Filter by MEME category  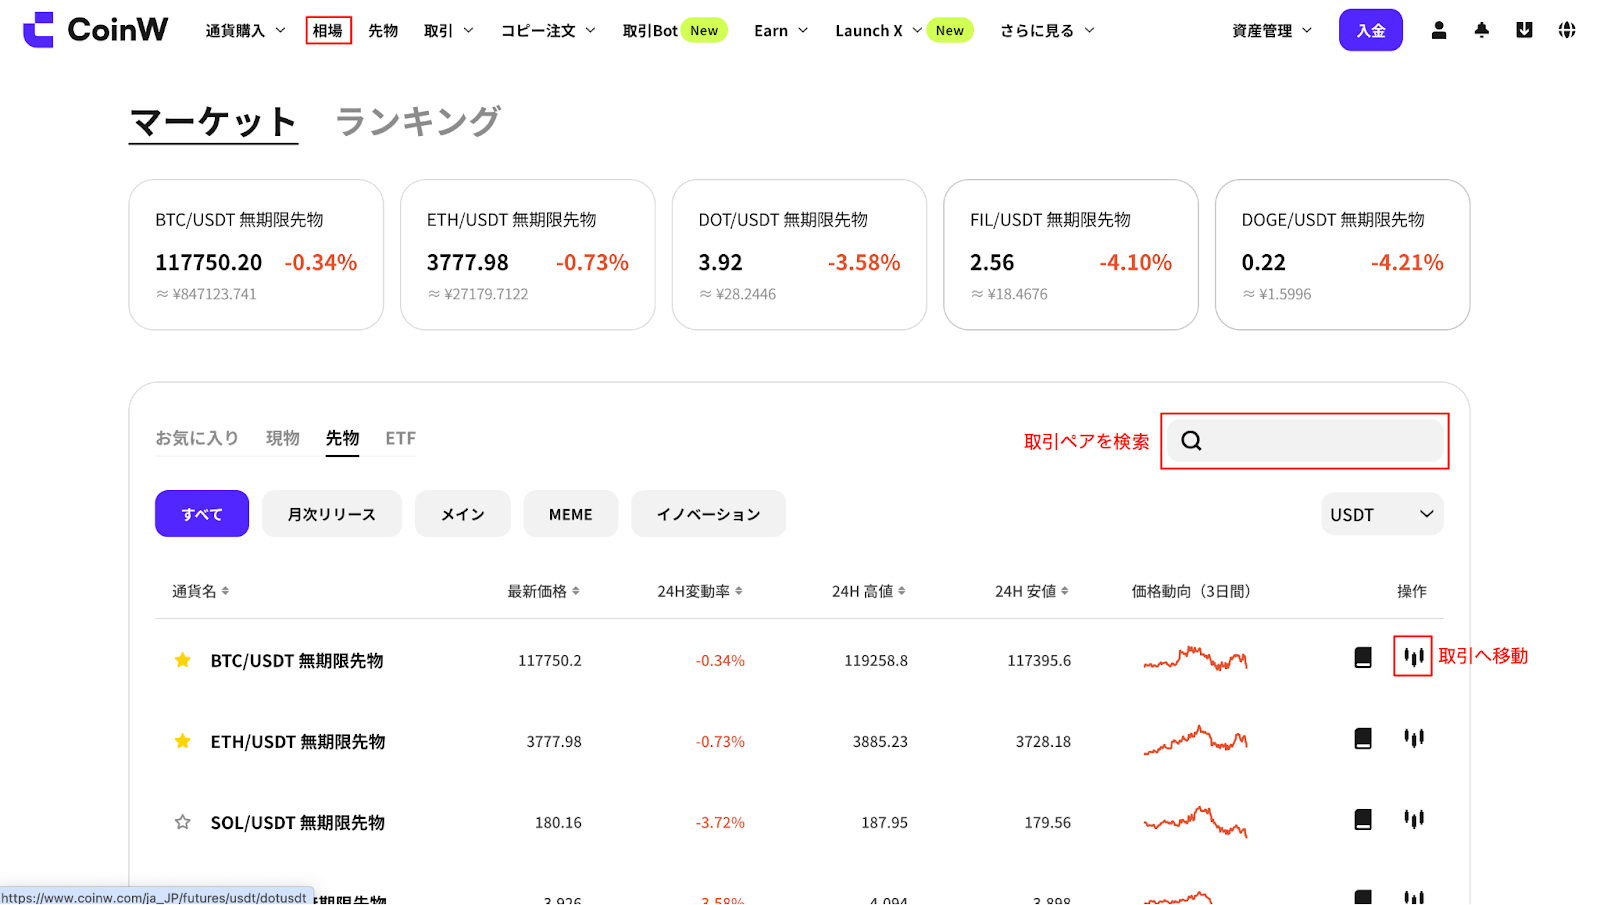click(571, 514)
